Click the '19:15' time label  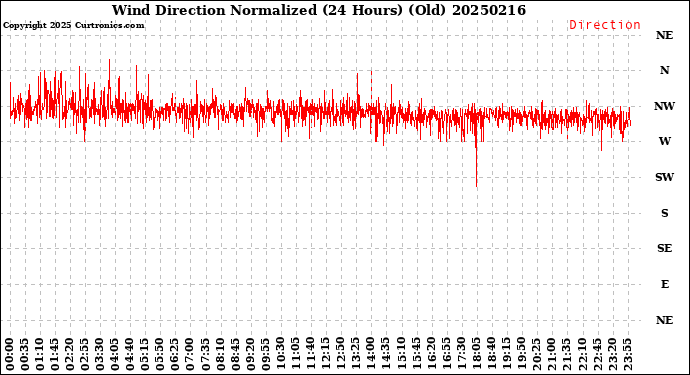tap(506, 355)
